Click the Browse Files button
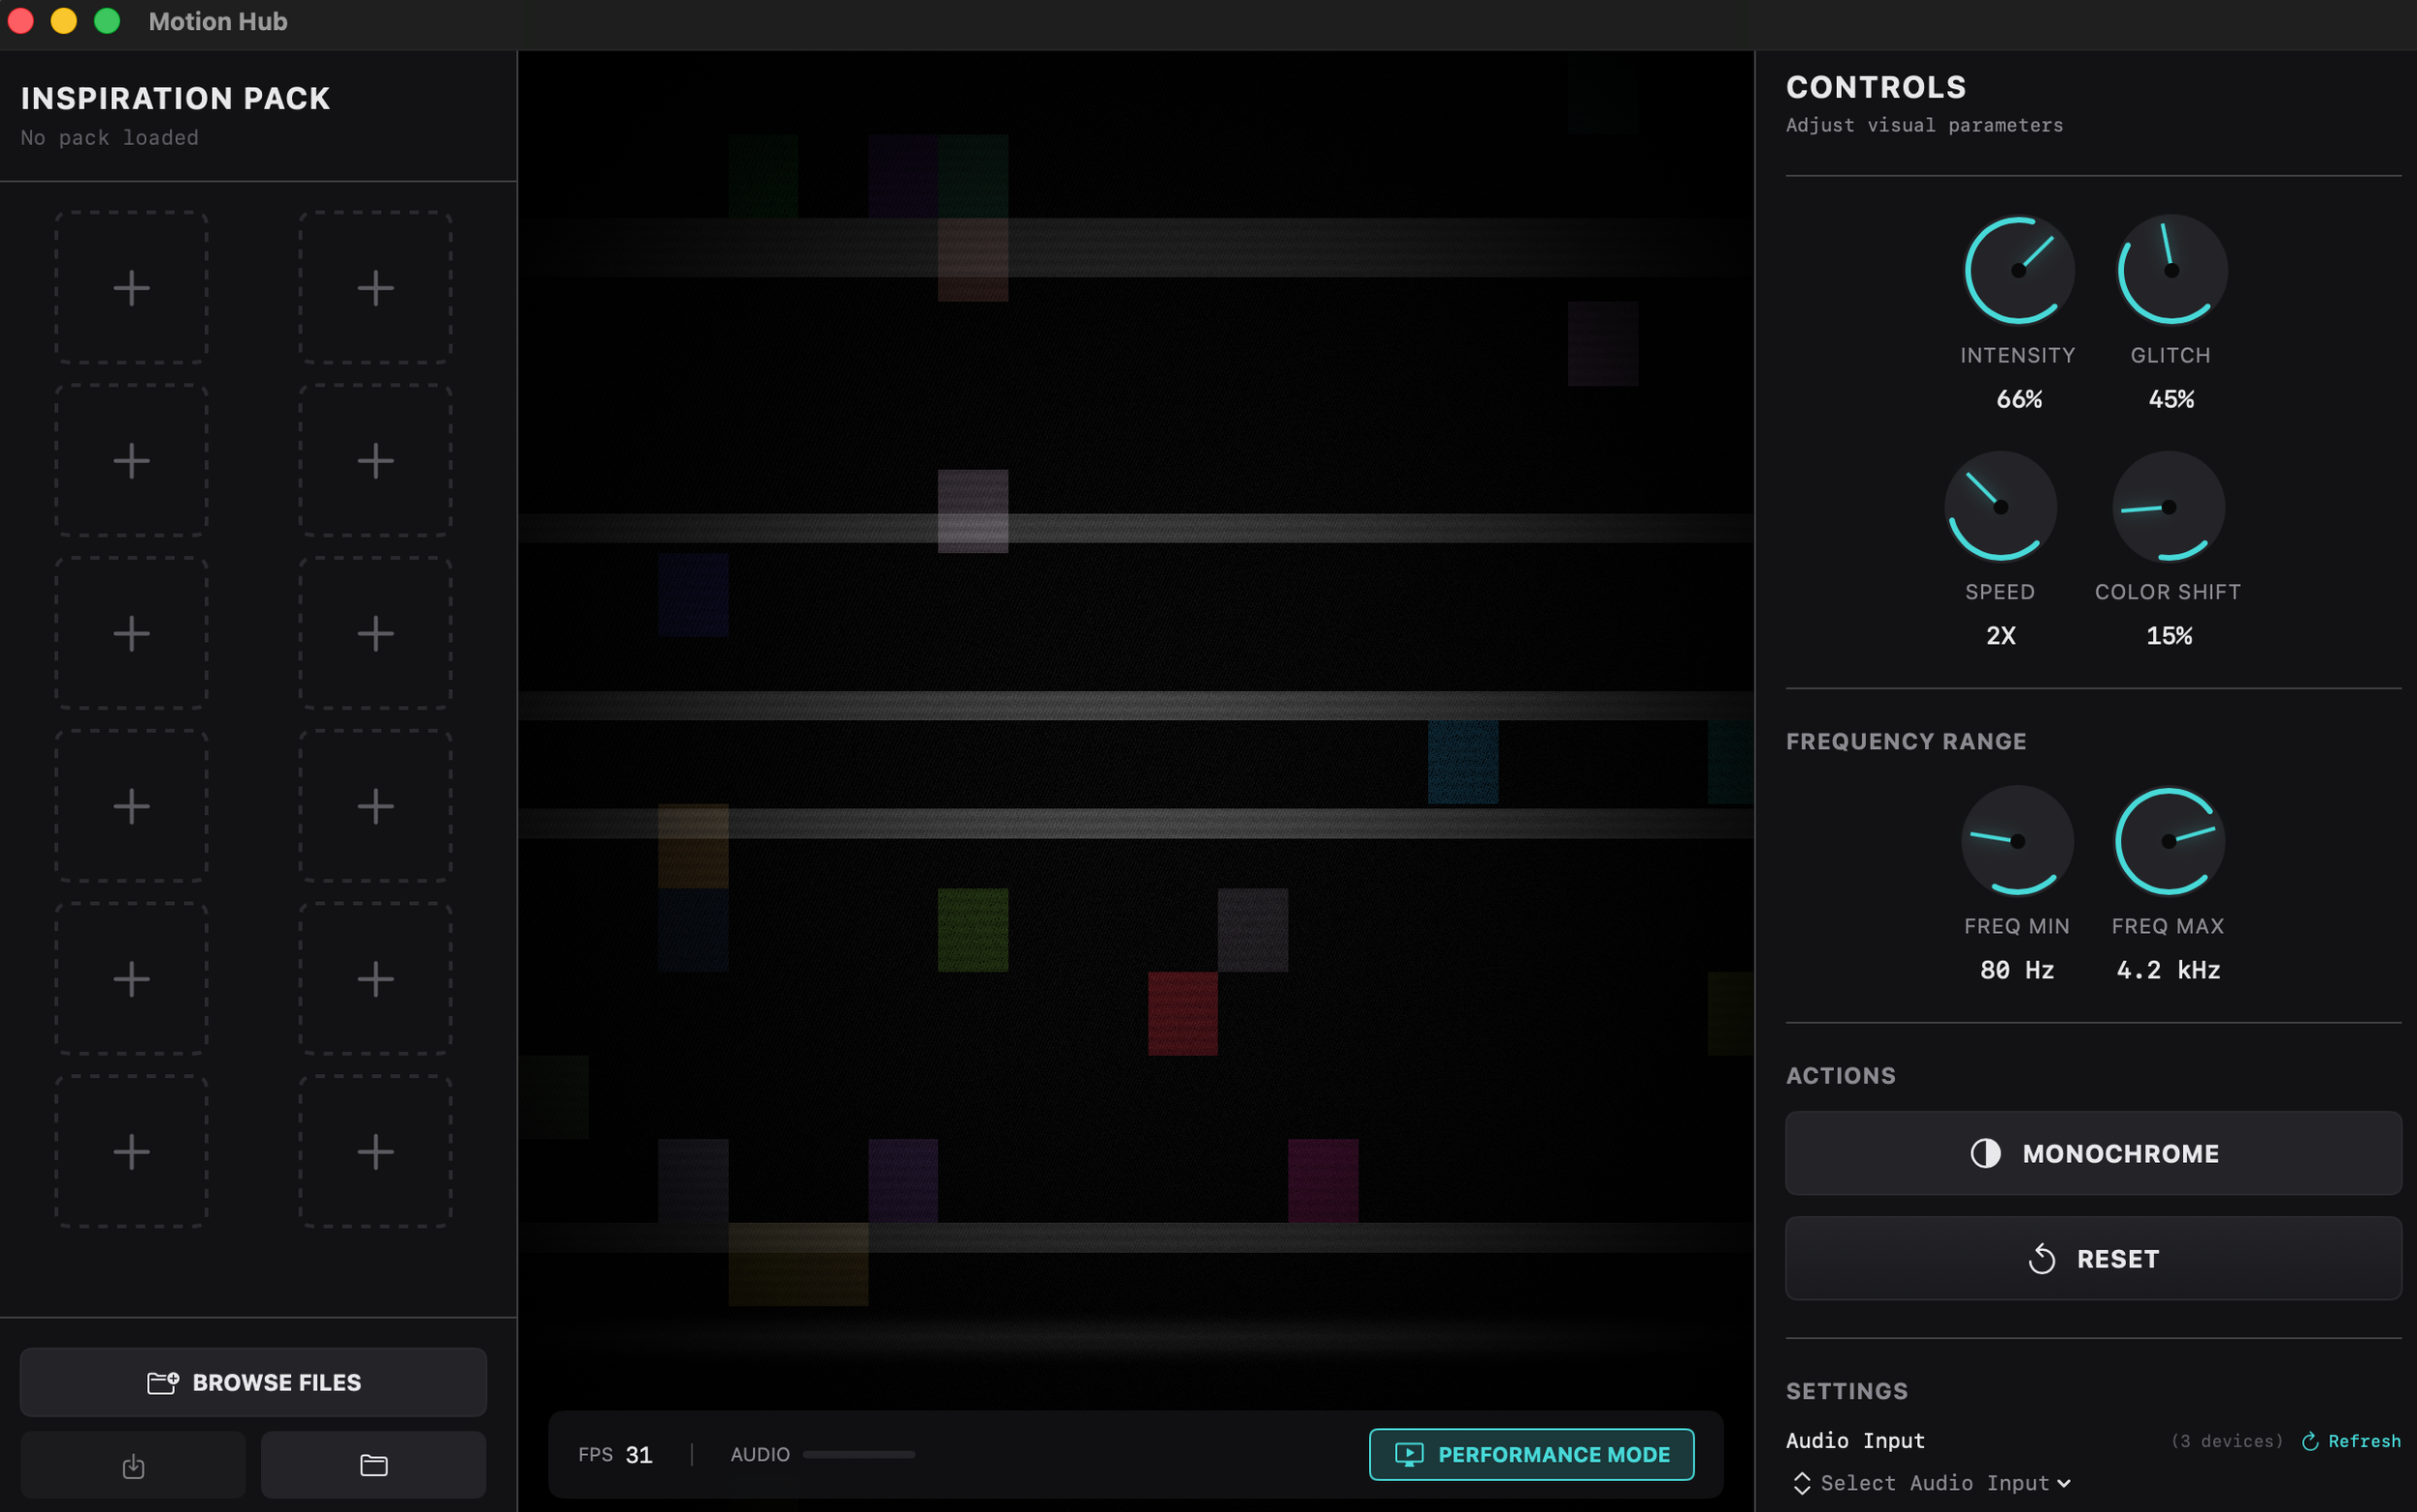 (x=253, y=1382)
